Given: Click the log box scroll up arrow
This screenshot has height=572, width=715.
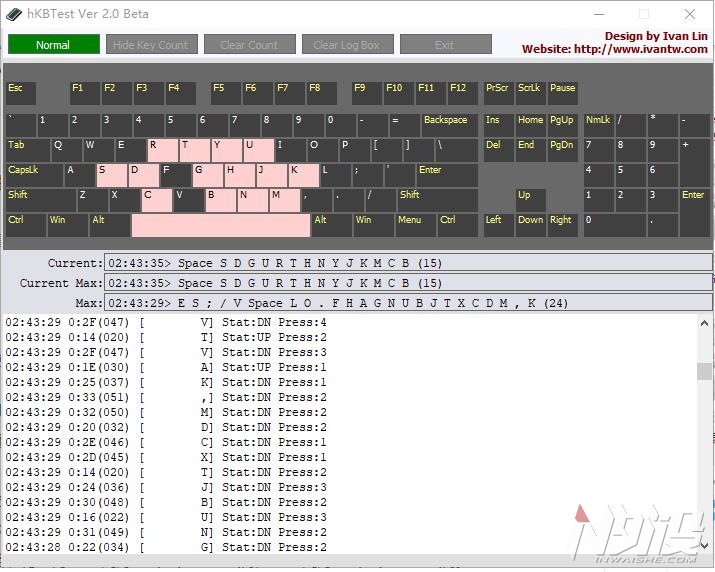Looking at the screenshot, I should click(x=704, y=323).
